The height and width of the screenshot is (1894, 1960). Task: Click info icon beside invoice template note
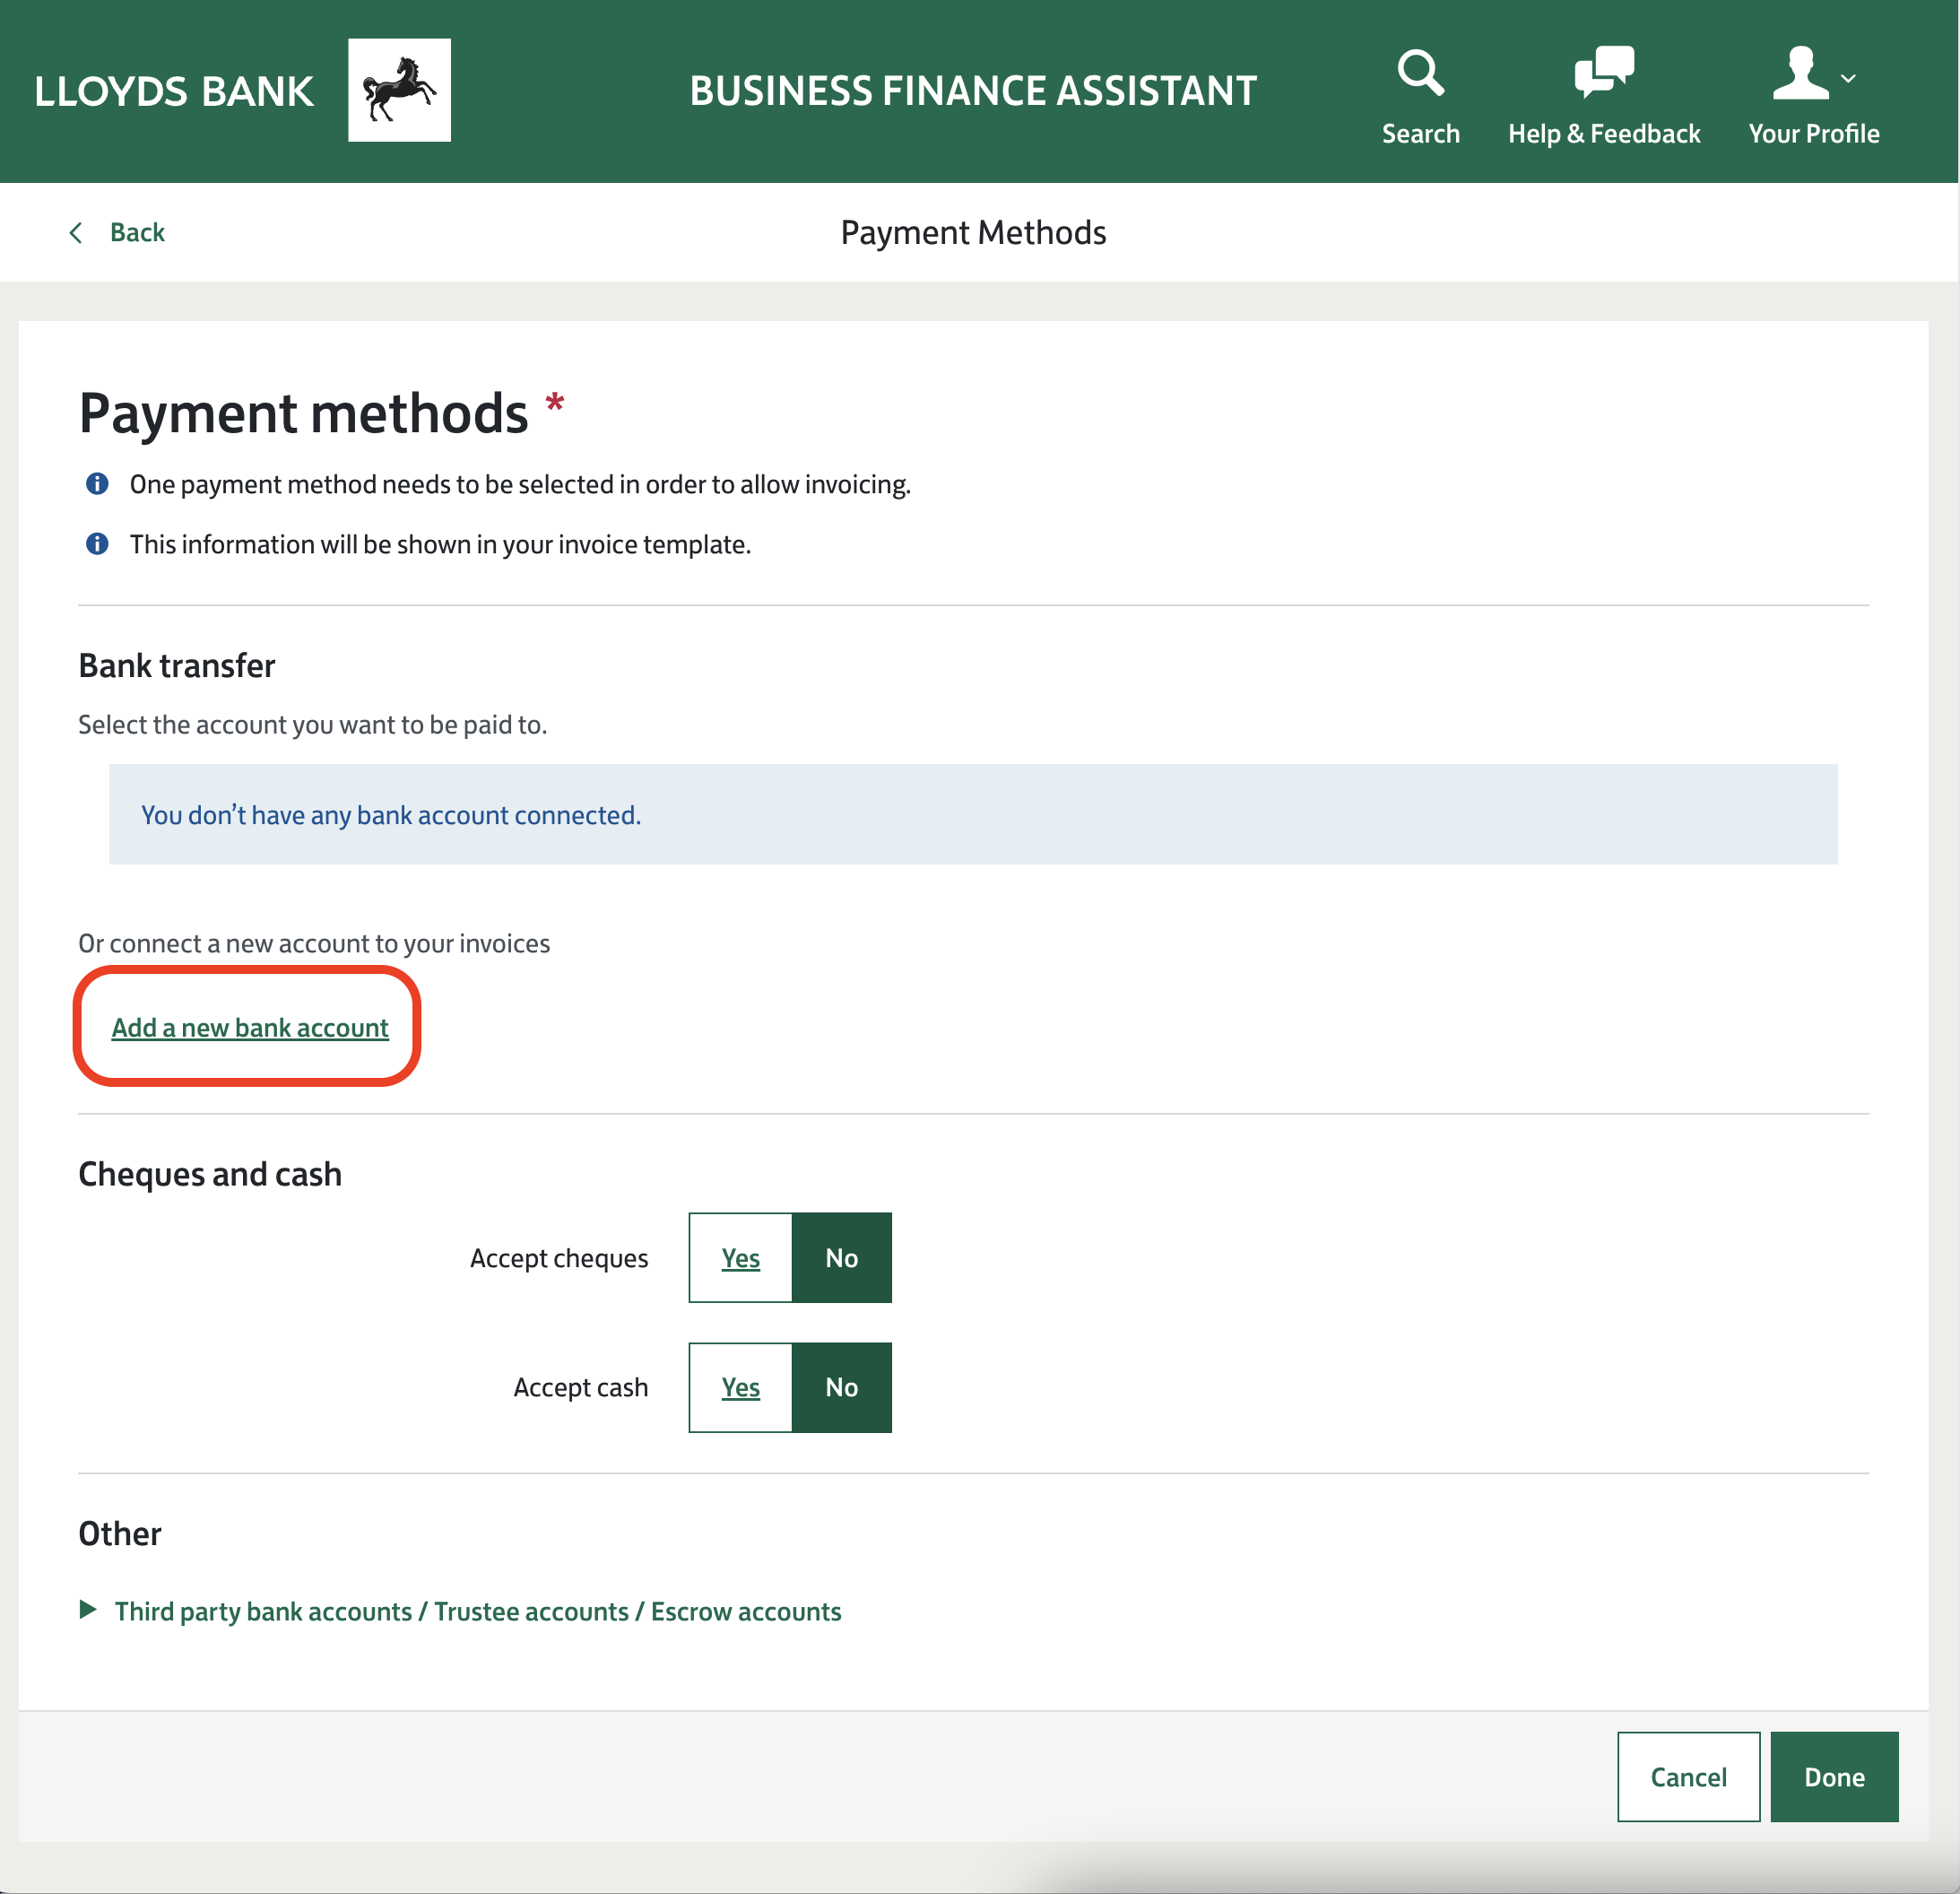[x=97, y=544]
